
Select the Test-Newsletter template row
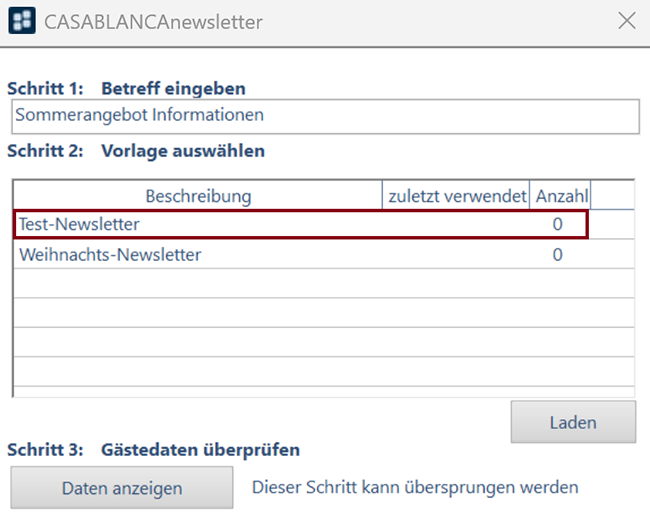pos(301,224)
